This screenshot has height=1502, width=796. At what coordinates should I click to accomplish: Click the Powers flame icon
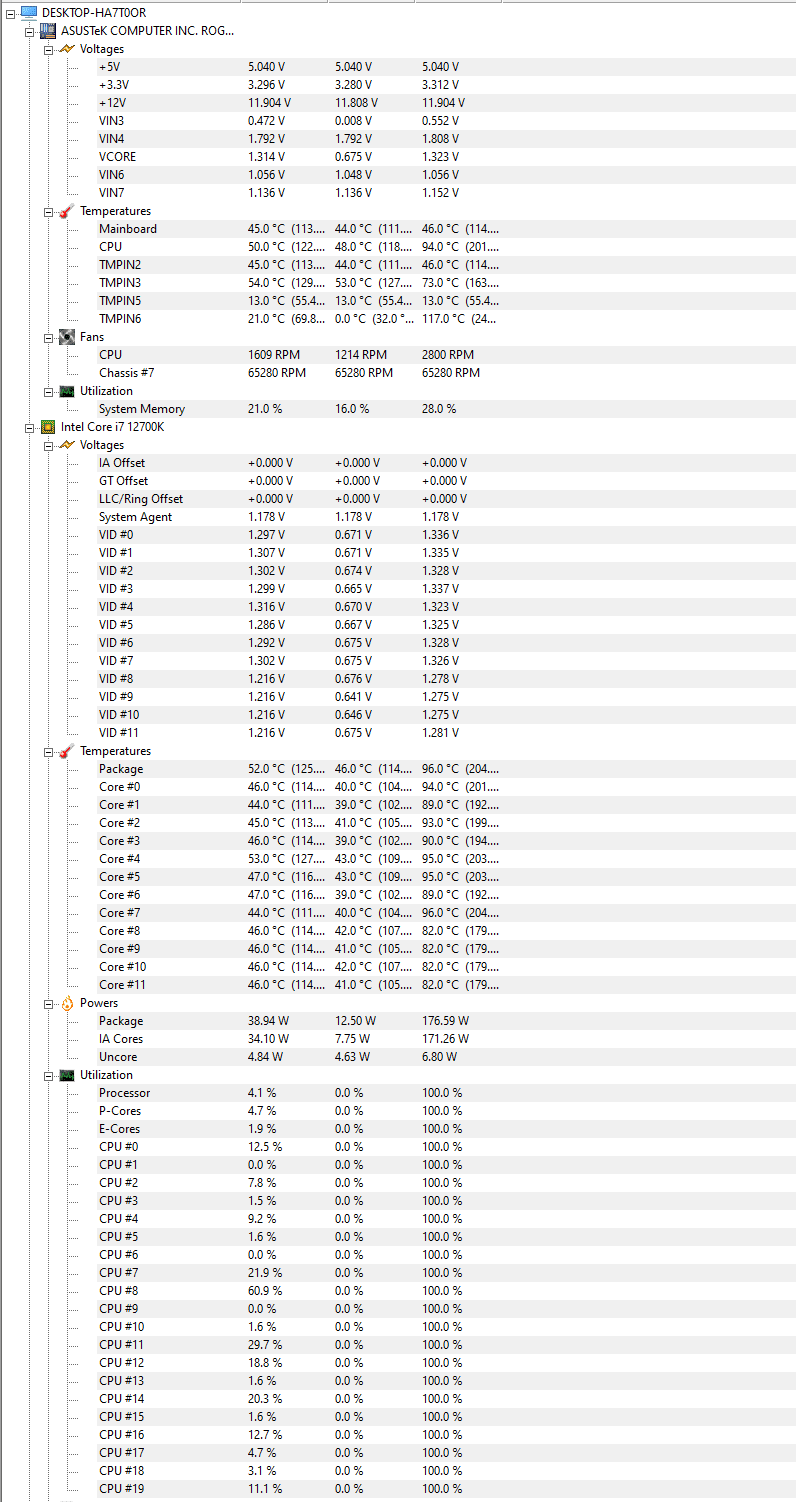pyautogui.click(x=67, y=1003)
